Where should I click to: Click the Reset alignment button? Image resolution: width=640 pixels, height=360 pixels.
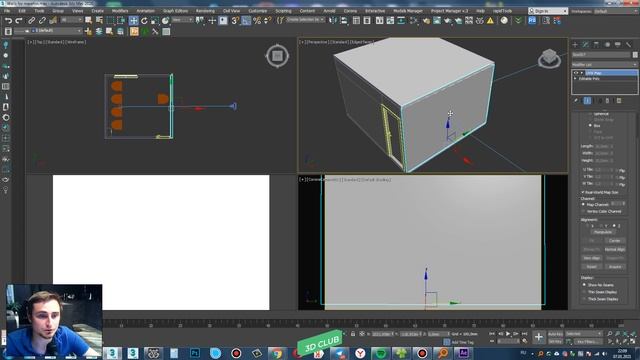click(x=591, y=267)
